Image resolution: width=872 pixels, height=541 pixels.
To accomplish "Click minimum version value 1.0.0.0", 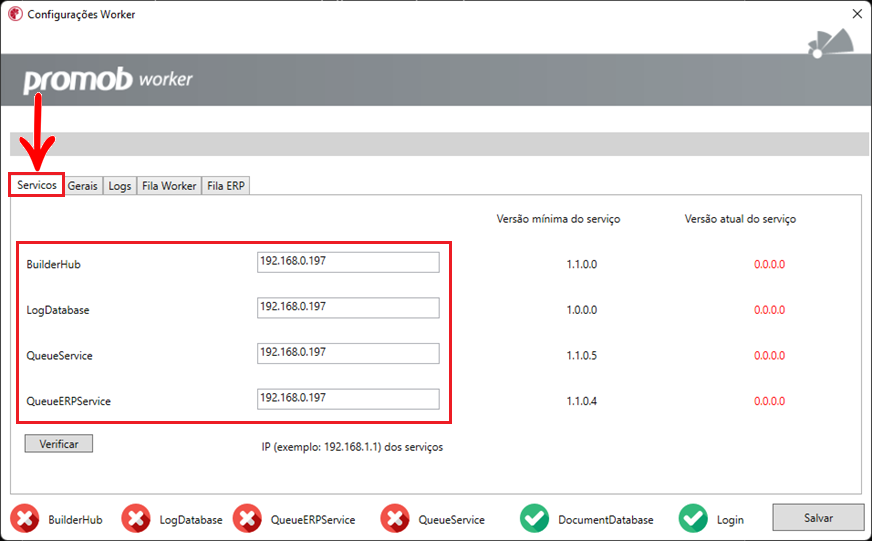I will pyautogui.click(x=582, y=310).
